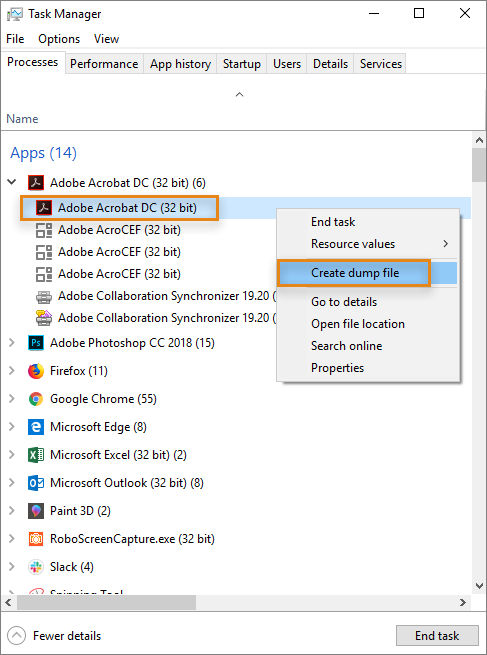Screen dimensions: 487x655
Task: Minimize the Task Manager window
Action: coord(374,13)
